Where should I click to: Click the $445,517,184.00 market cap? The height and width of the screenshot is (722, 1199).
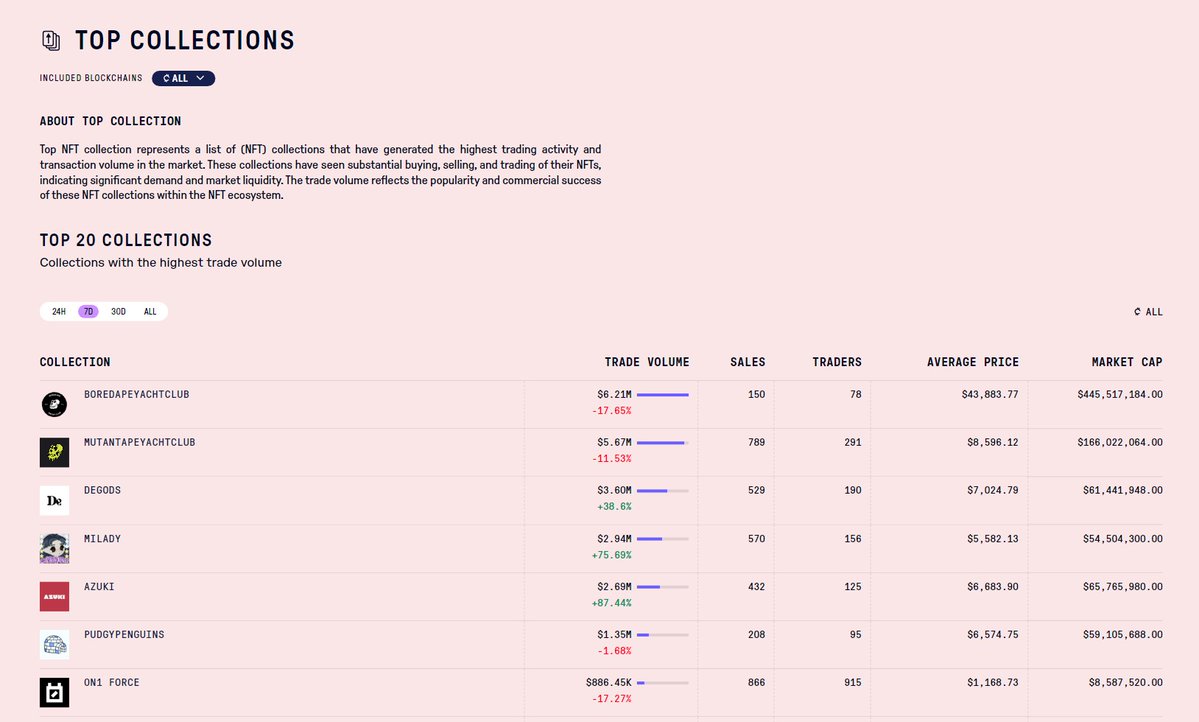click(1120, 395)
